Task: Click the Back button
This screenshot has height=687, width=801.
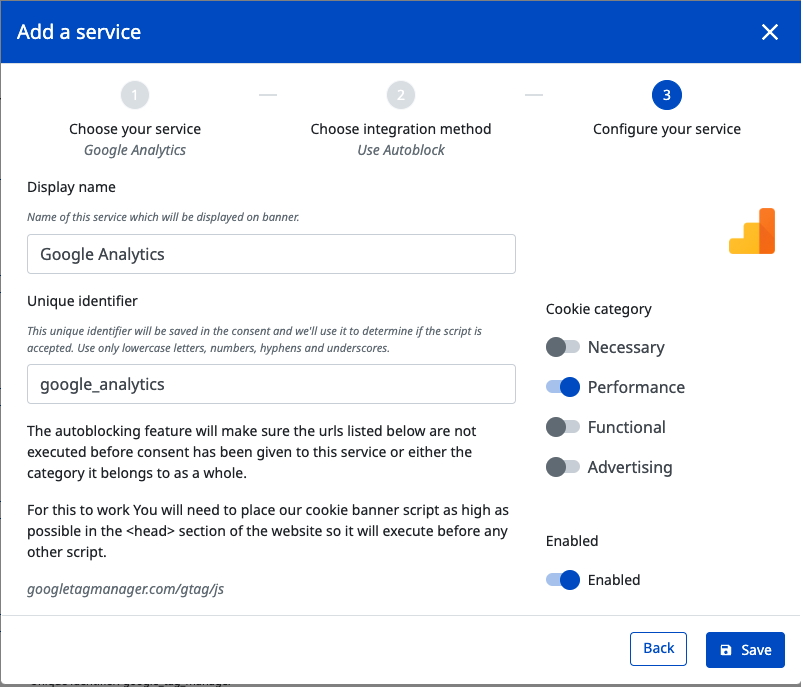Action: tap(658, 649)
